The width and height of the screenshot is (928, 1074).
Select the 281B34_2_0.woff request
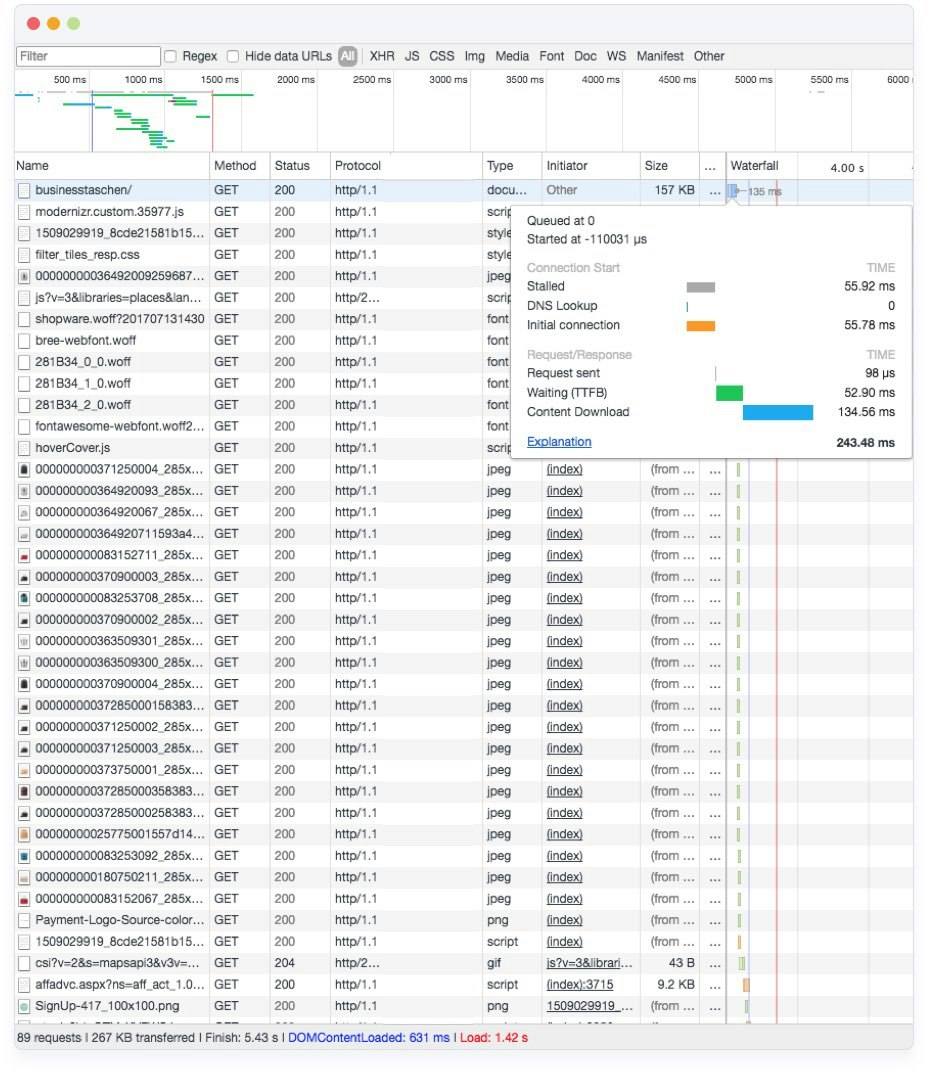click(83, 405)
